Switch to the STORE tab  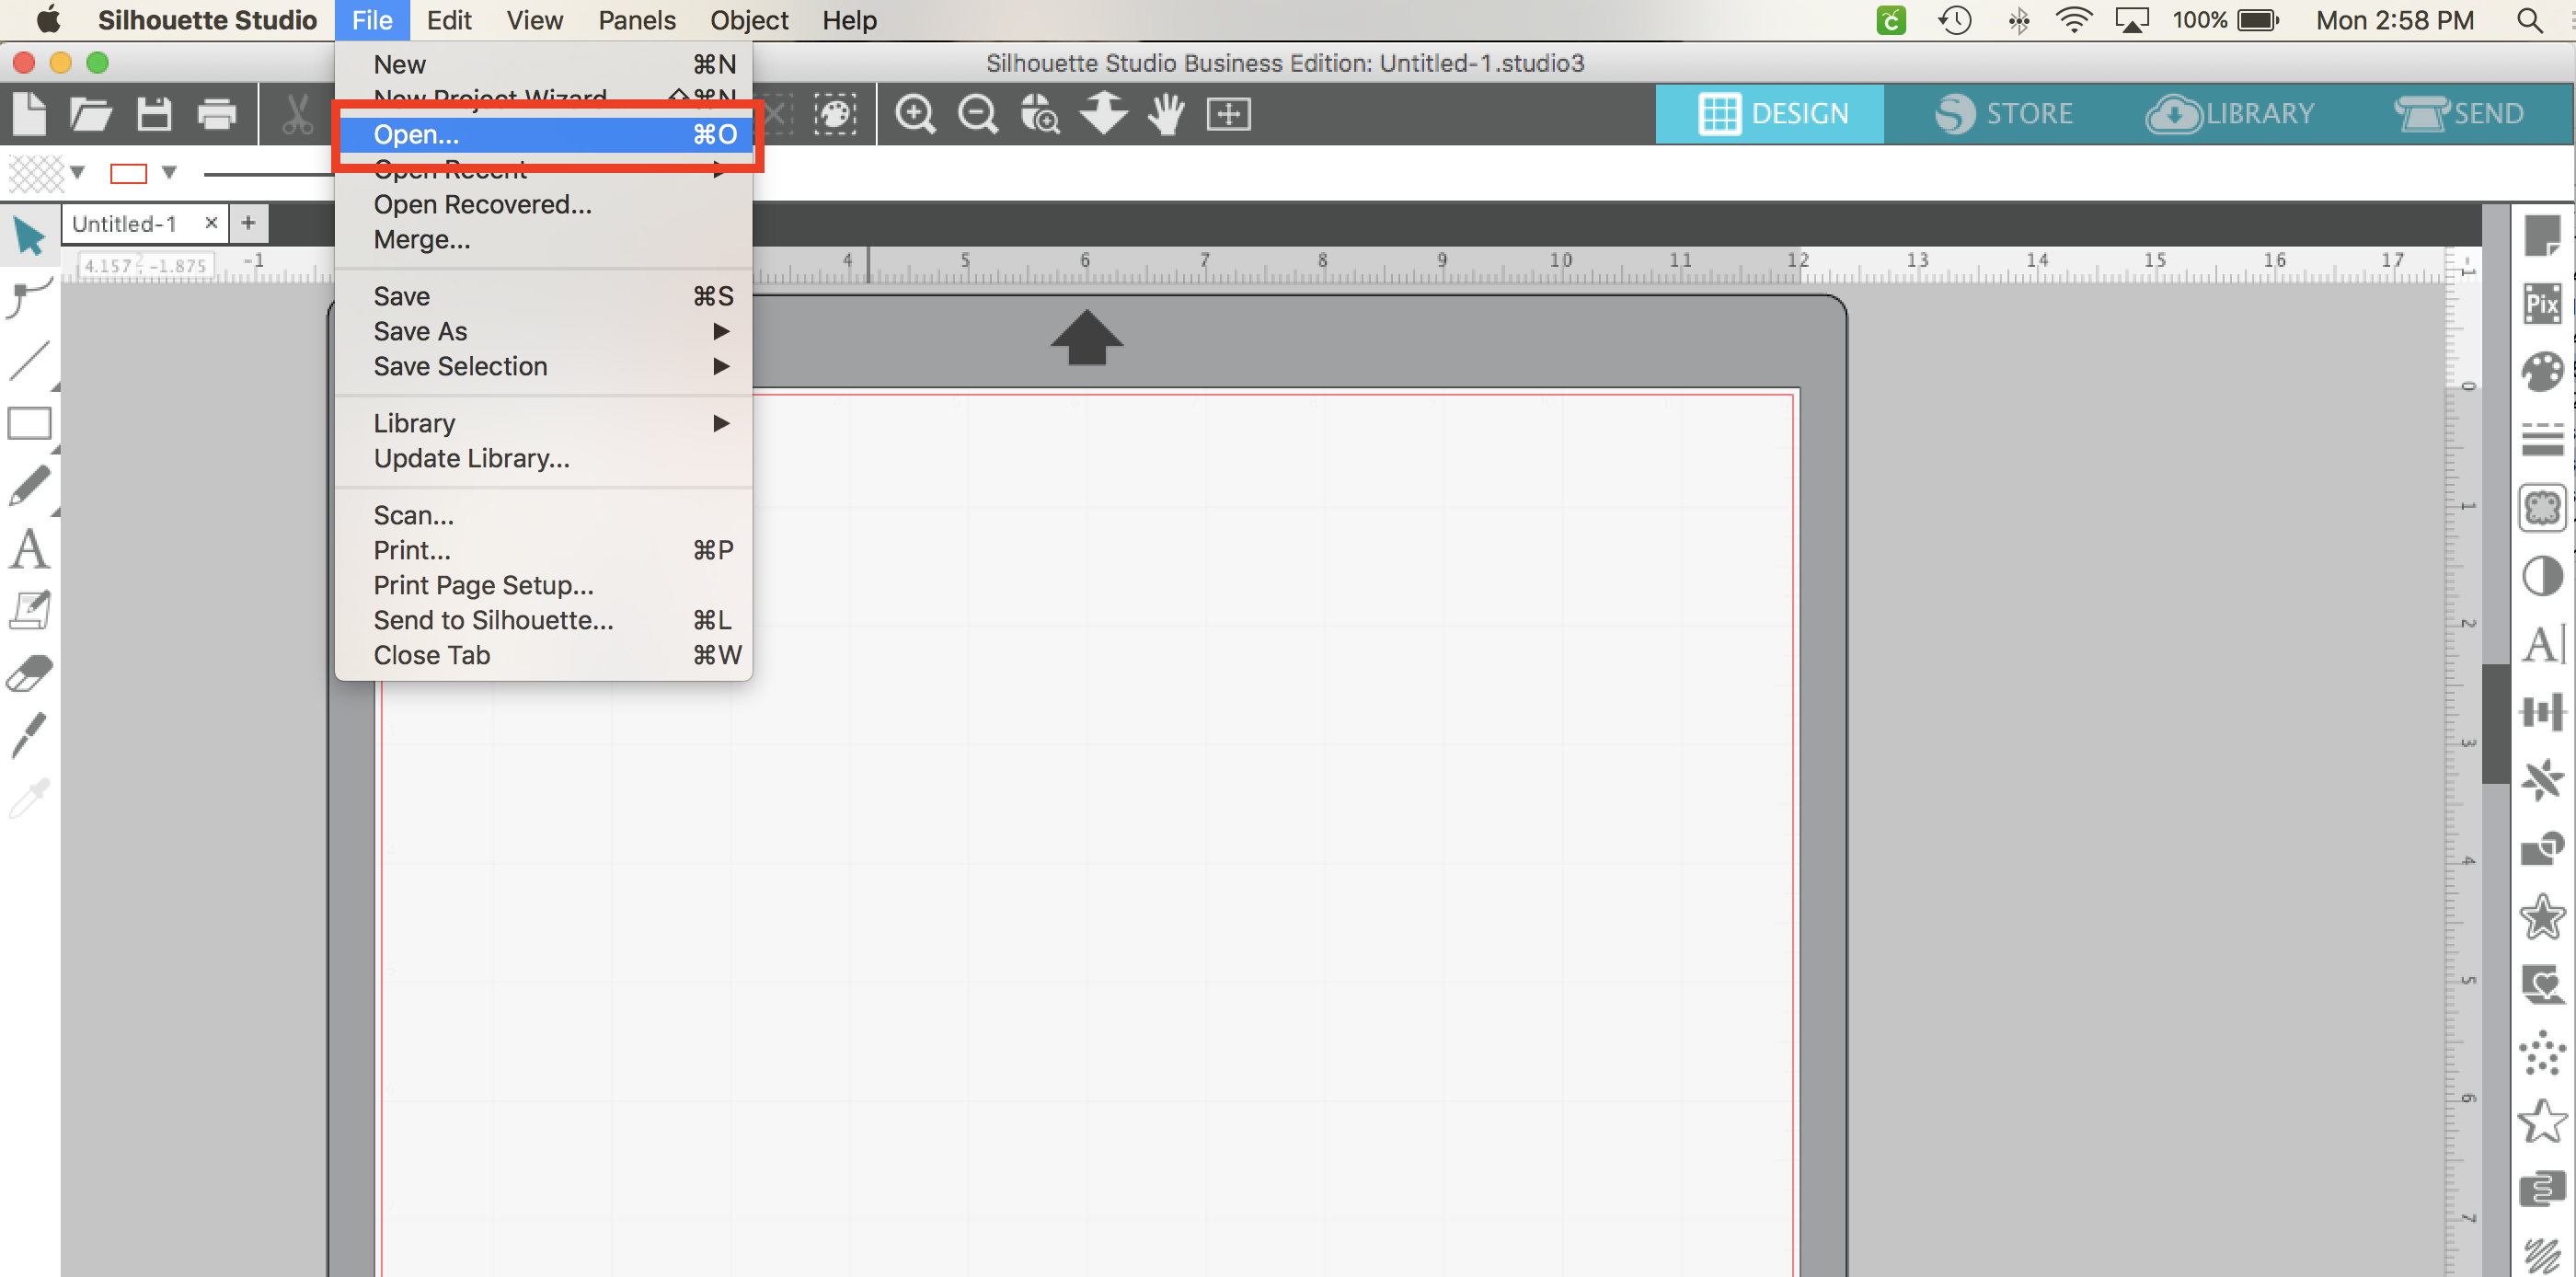point(2003,114)
